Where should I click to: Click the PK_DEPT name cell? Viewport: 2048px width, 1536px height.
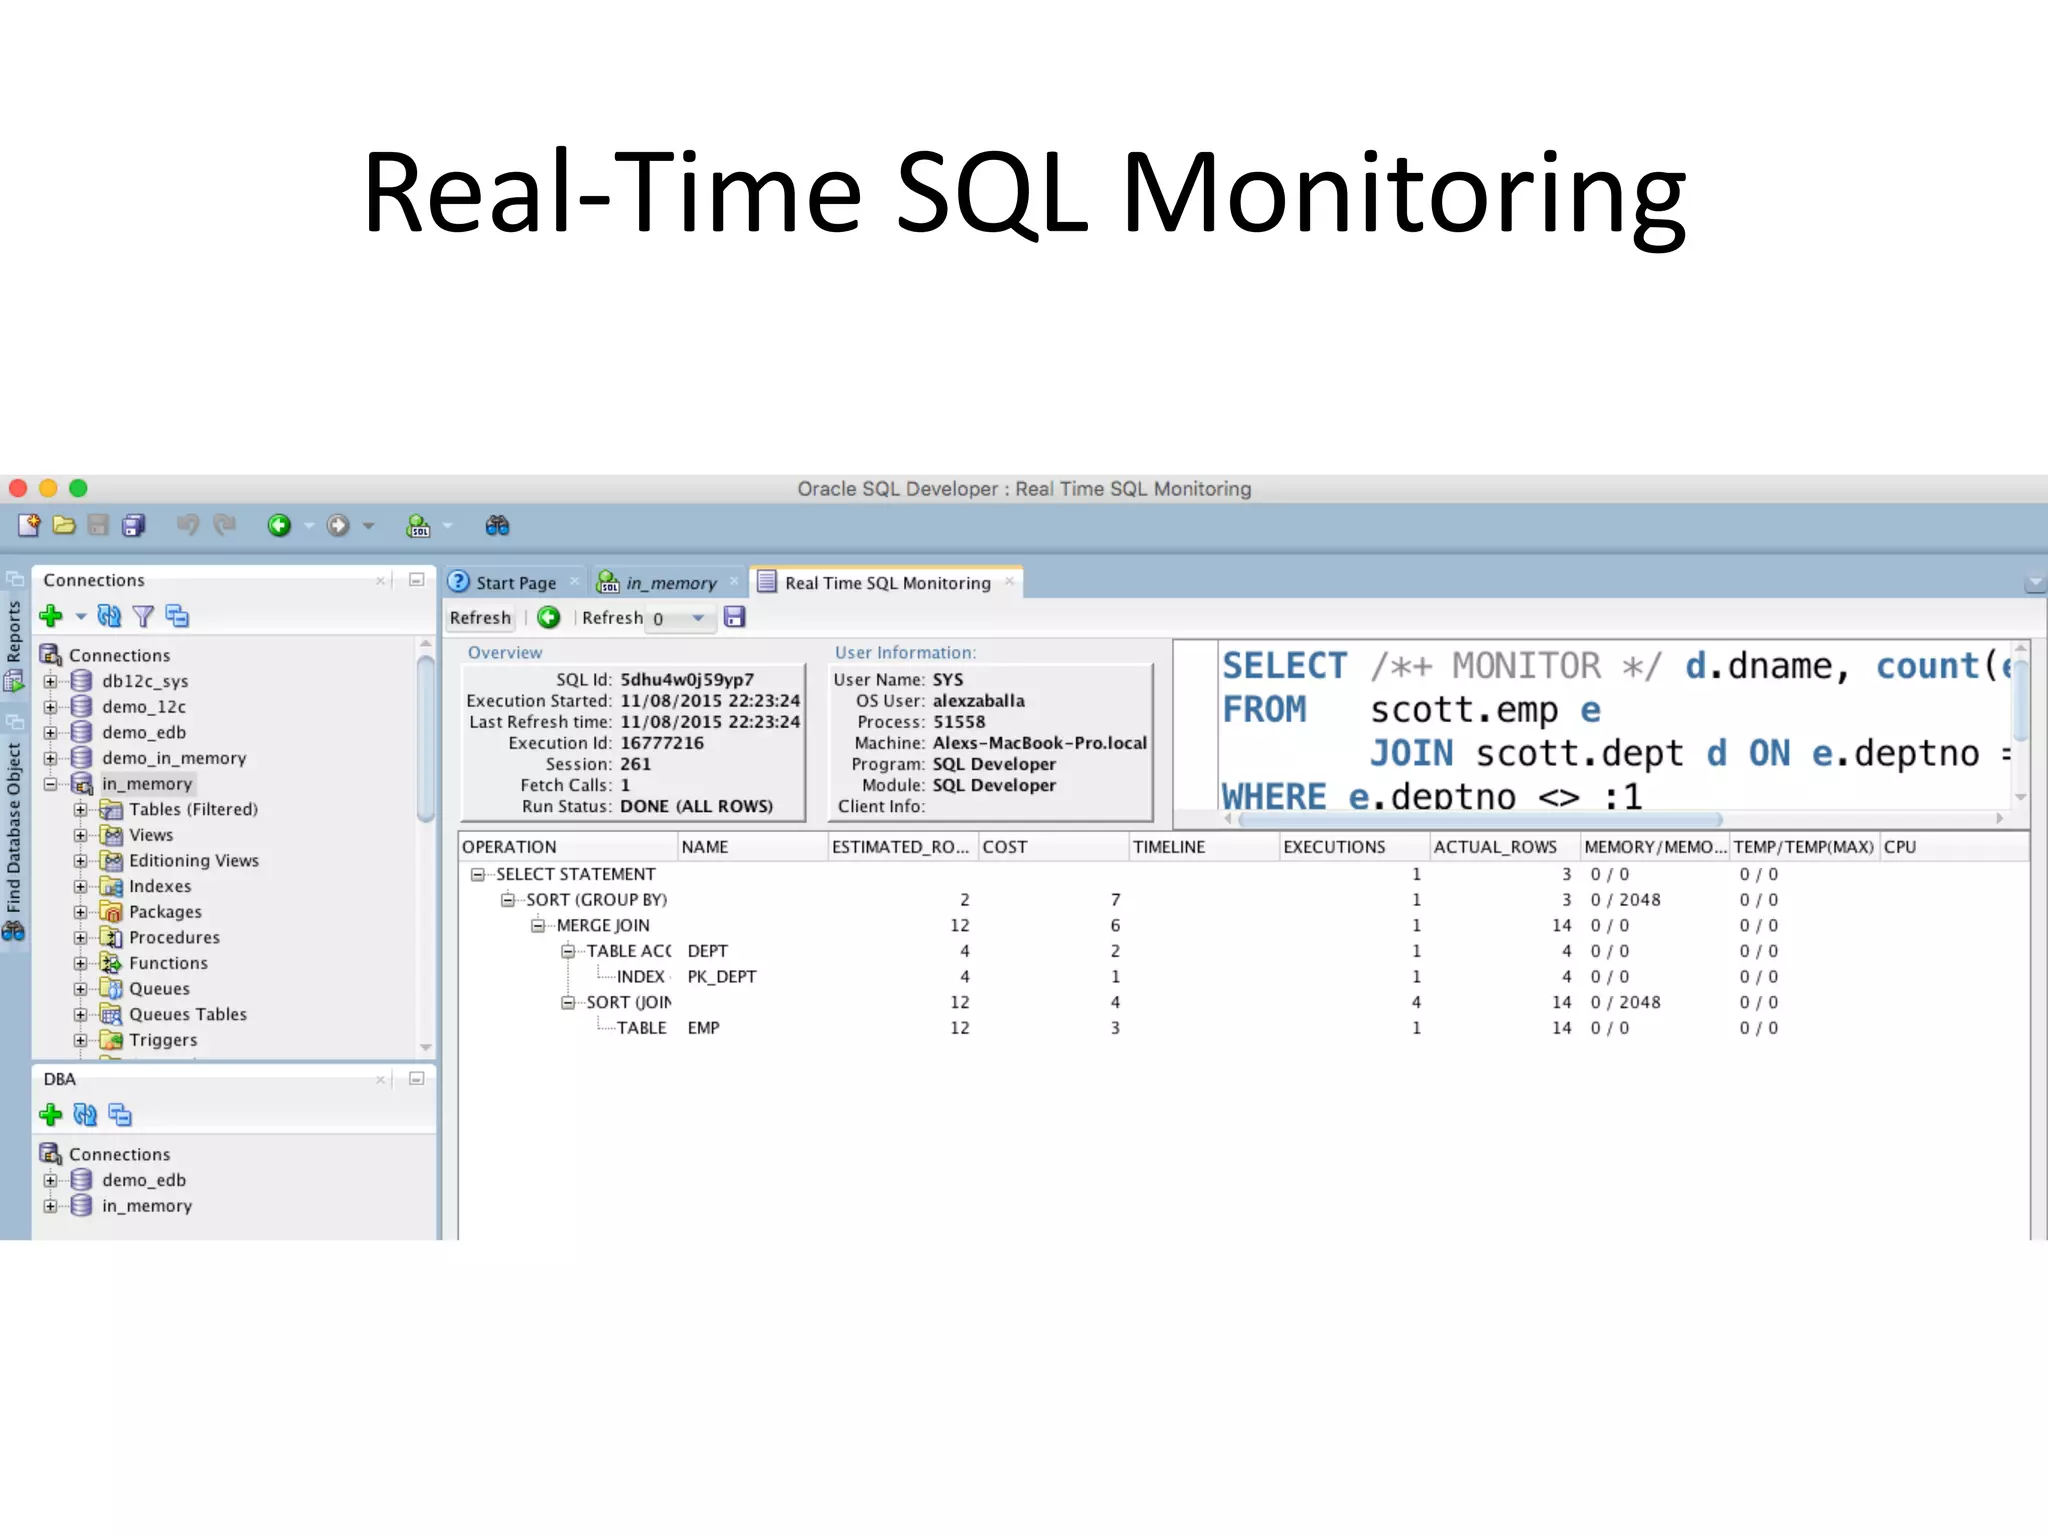[x=722, y=977]
